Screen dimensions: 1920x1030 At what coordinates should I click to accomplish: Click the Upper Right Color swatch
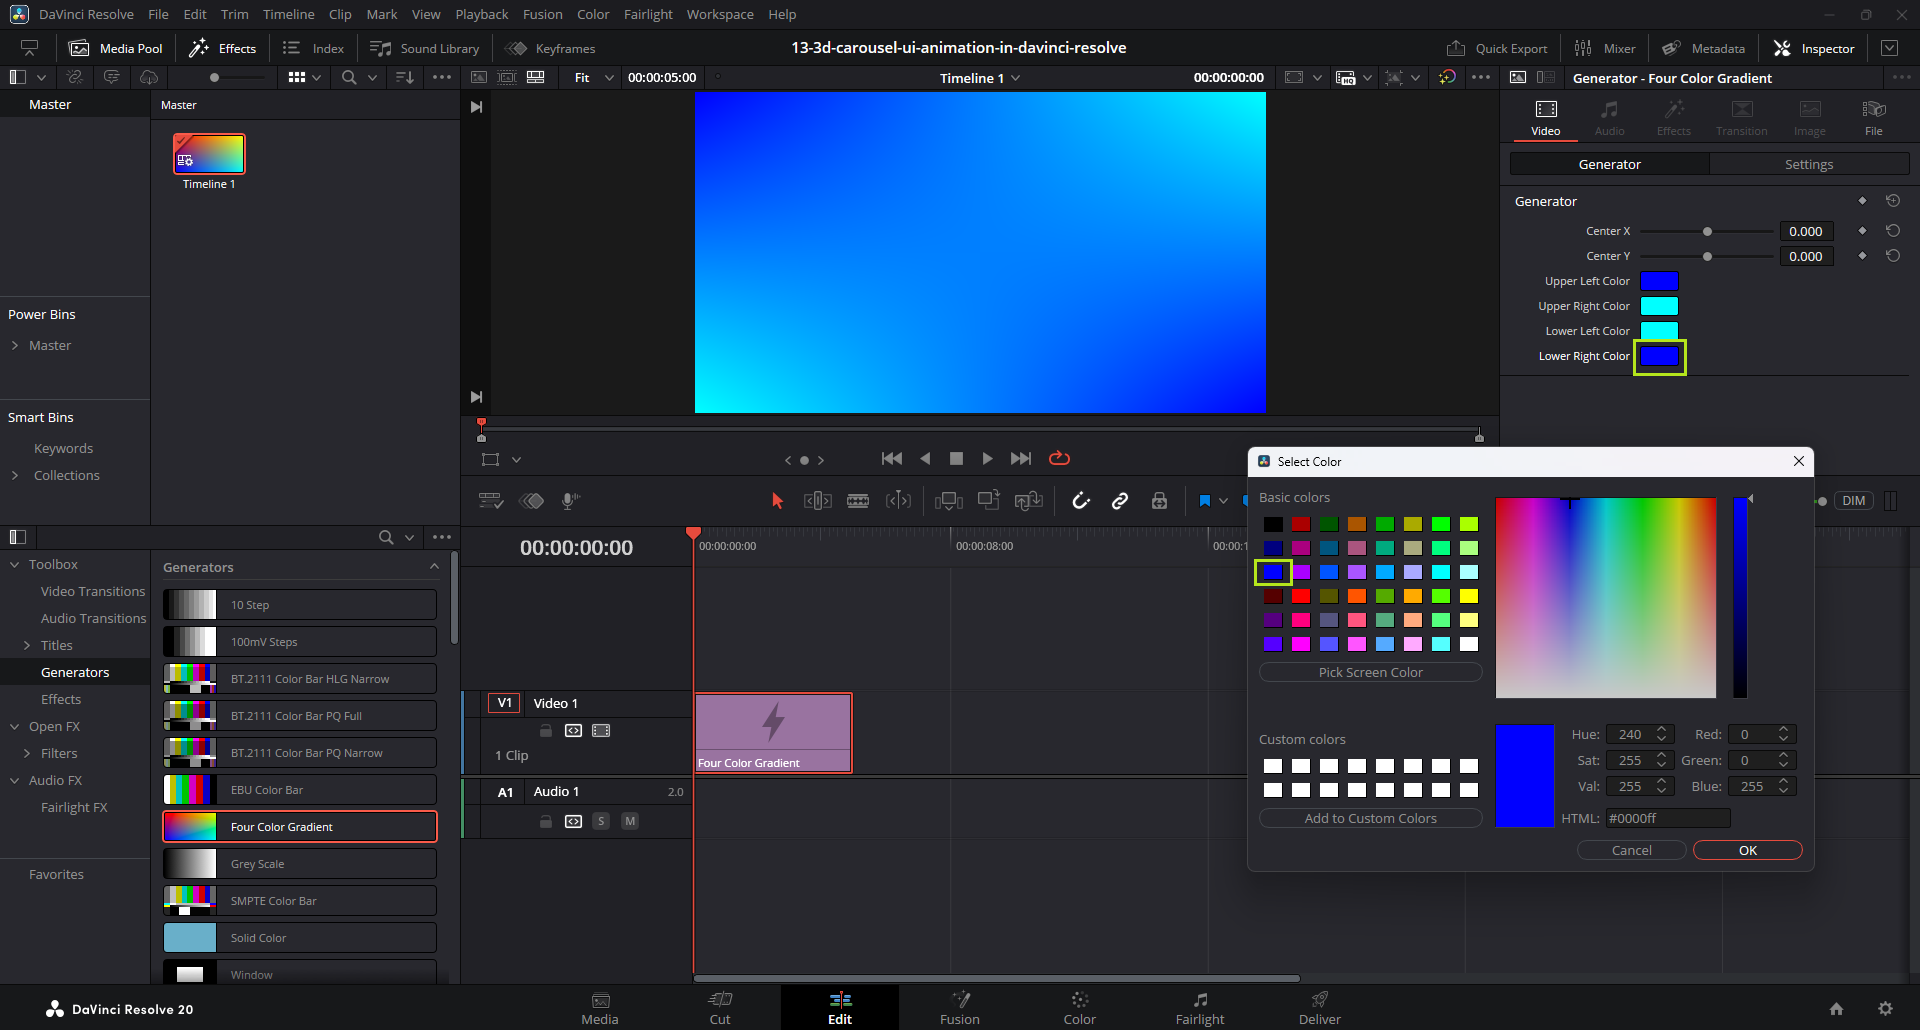click(x=1659, y=306)
